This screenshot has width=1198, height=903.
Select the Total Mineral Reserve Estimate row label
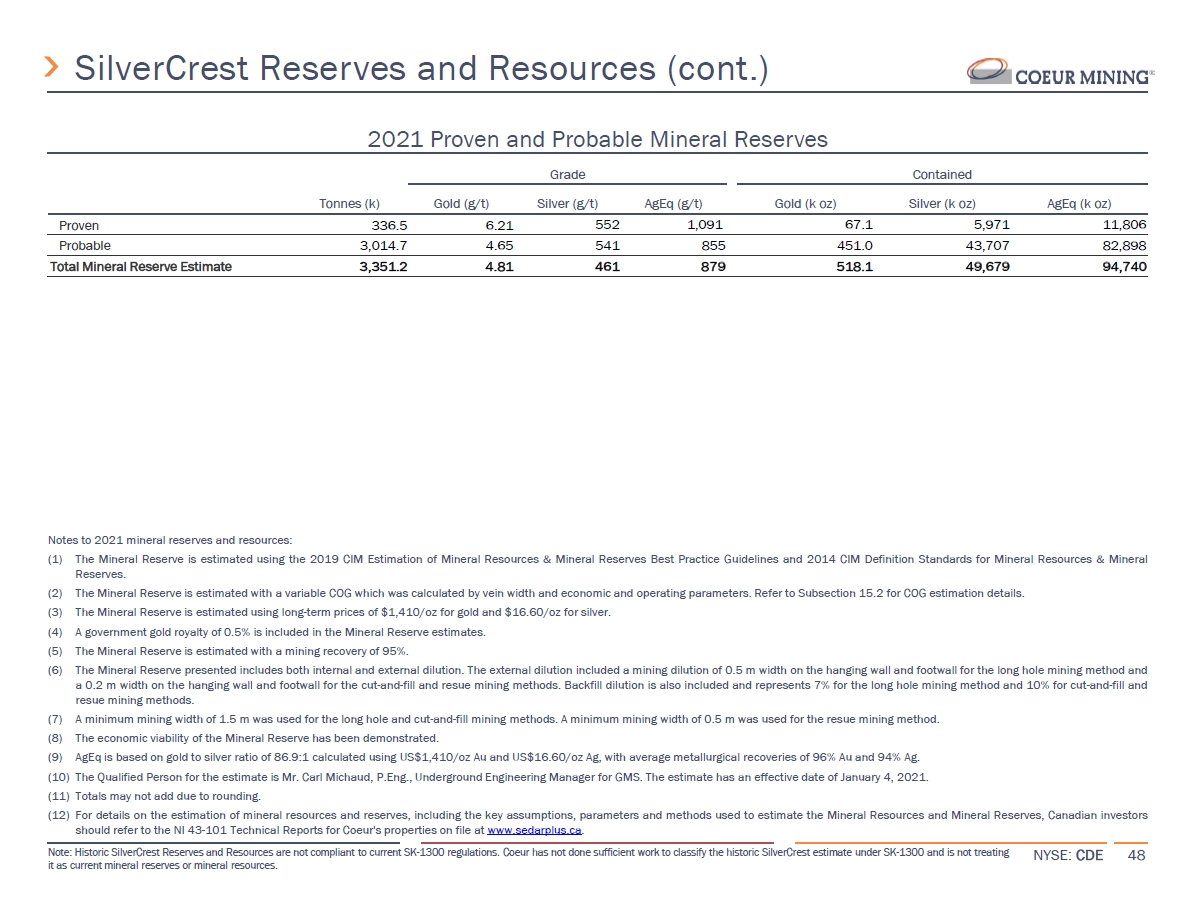pos(141,266)
